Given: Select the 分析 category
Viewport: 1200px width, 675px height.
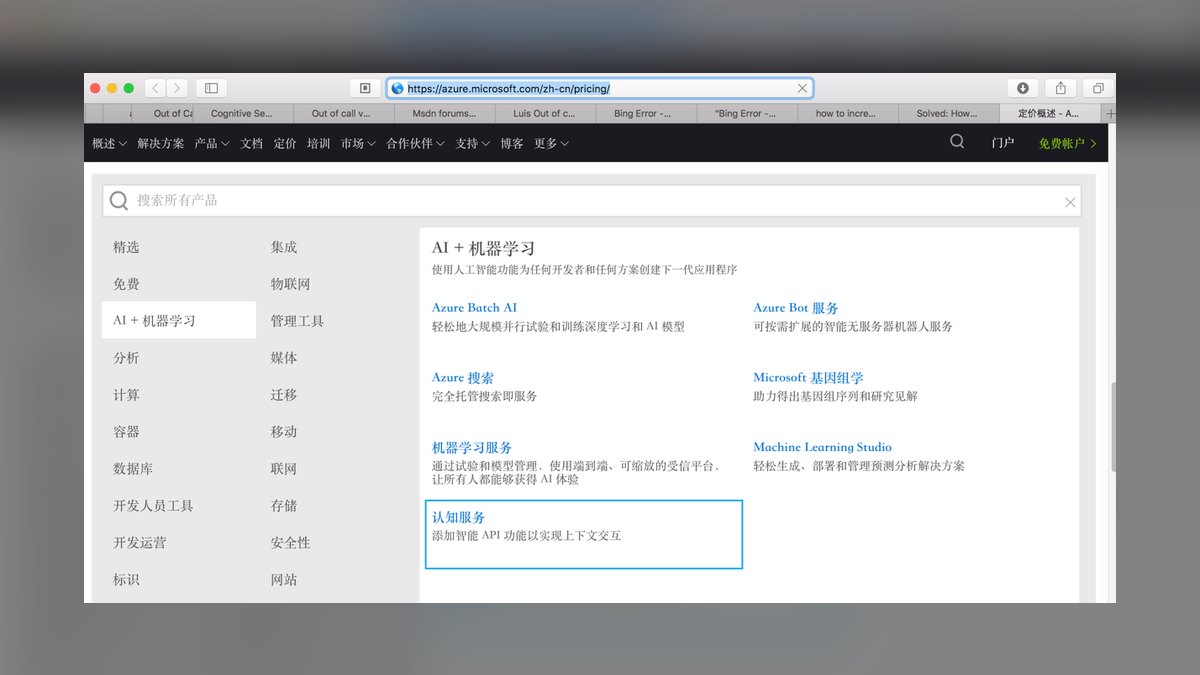Looking at the screenshot, I should 127,358.
